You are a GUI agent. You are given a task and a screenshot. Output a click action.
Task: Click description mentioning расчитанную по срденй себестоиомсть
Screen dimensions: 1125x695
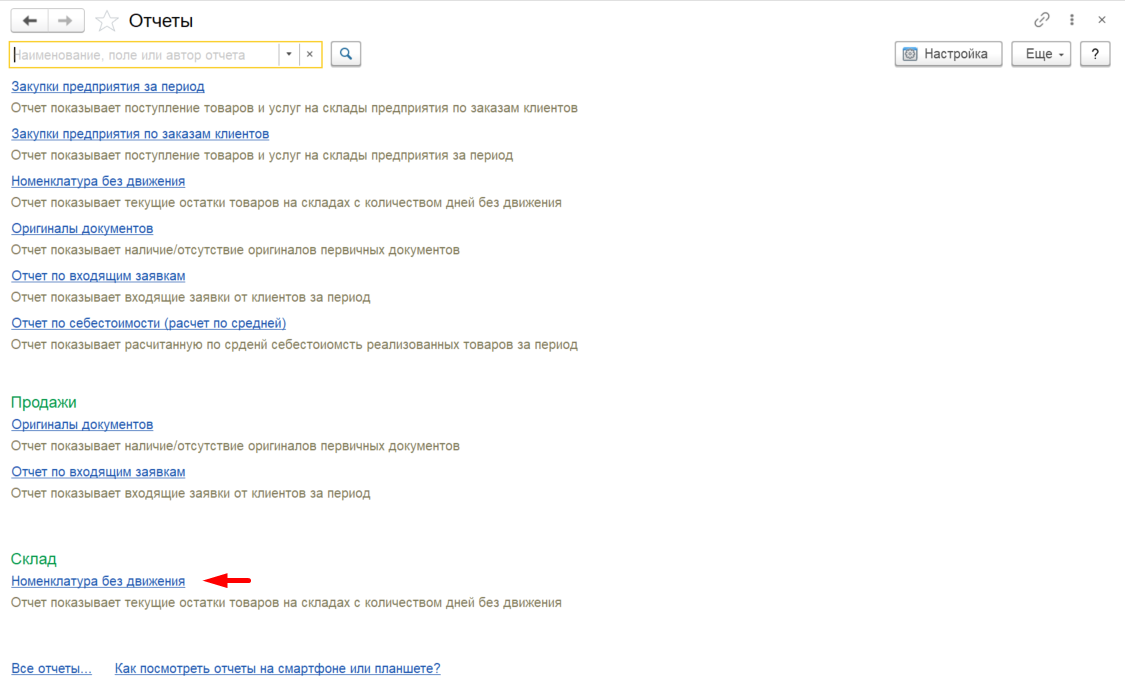point(294,345)
